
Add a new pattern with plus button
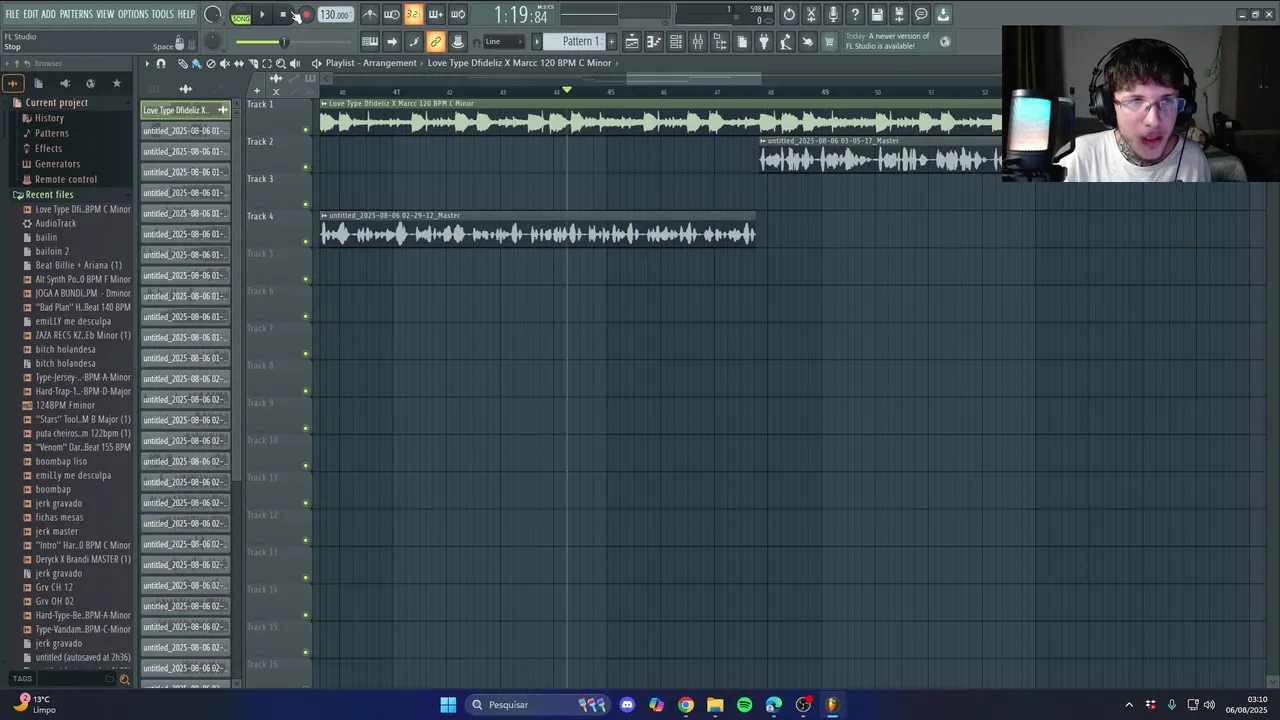tap(612, 41)
